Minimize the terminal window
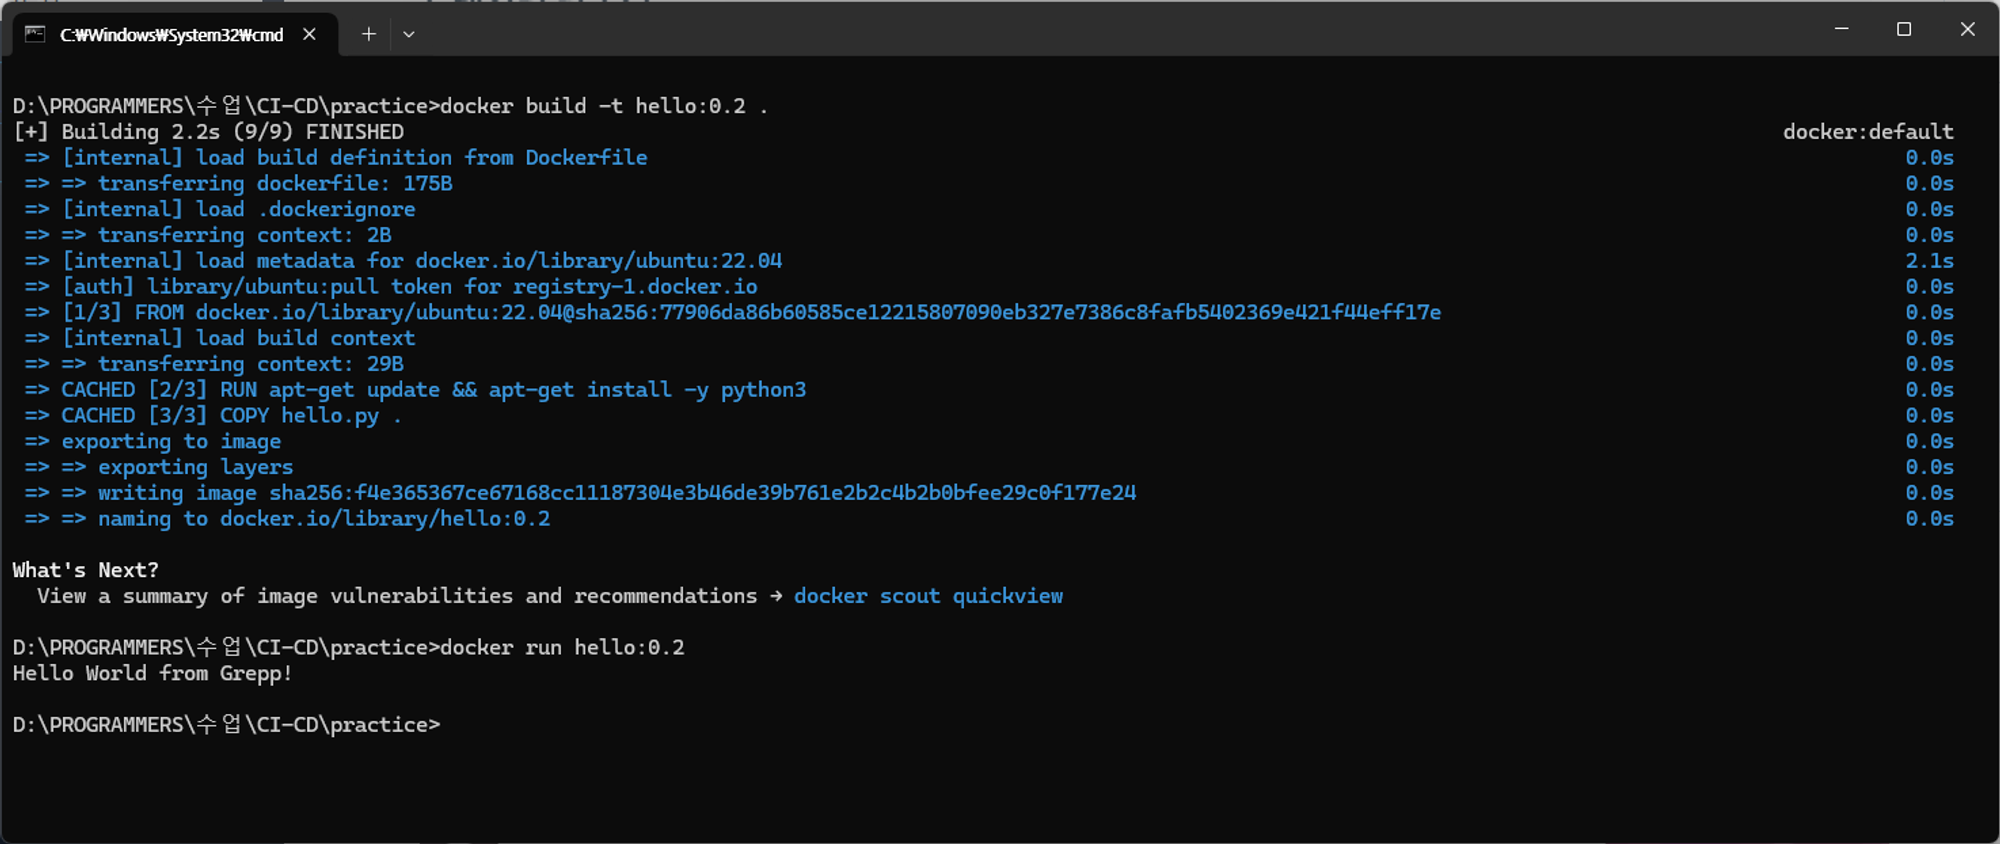This screenshot has width=2000, height=844. pyautogui.click(x=1841, y=29)
